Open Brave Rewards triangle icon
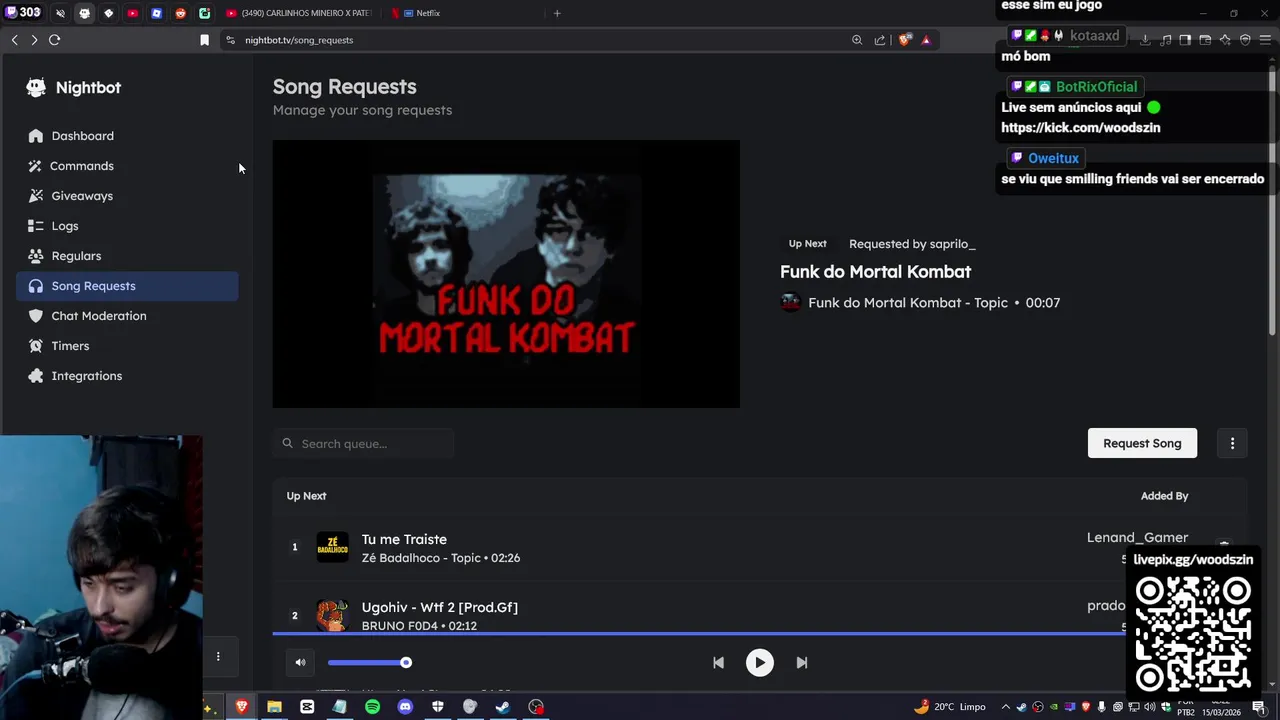This screenshot has width=1280, height=720. [926, 40]
